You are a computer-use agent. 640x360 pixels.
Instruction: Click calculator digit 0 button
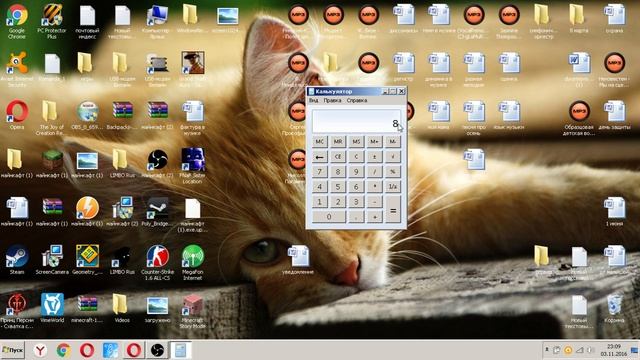point(329,217)
